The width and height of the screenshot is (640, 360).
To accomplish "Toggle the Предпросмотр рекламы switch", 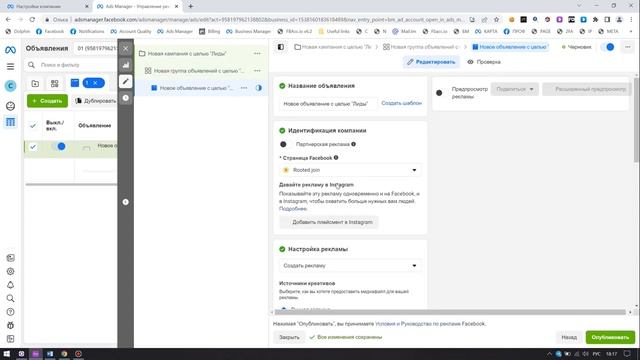I will point(440,93).
